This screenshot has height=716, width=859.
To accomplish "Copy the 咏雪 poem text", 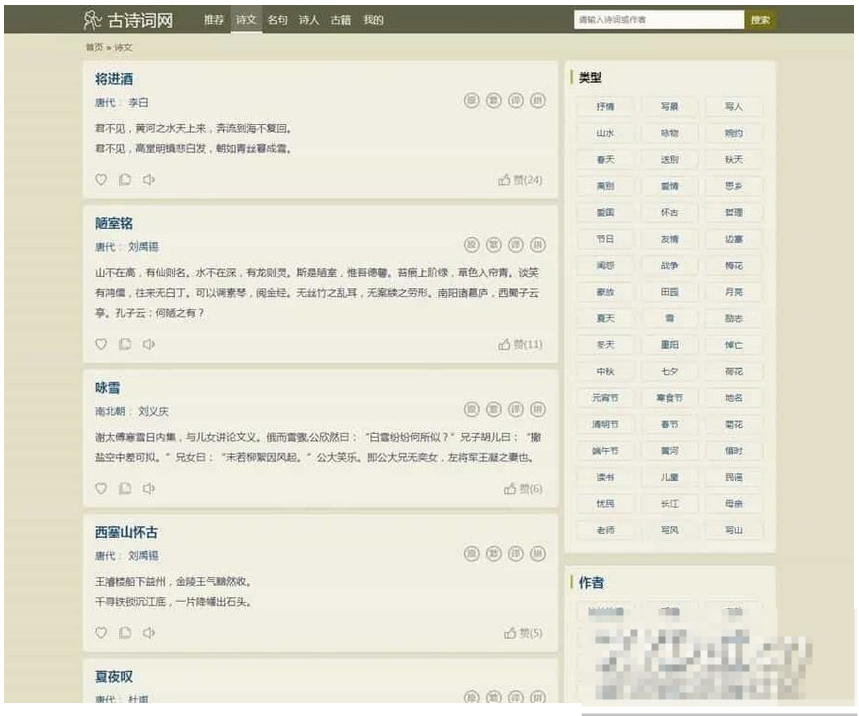I will (x=125, y=488).
